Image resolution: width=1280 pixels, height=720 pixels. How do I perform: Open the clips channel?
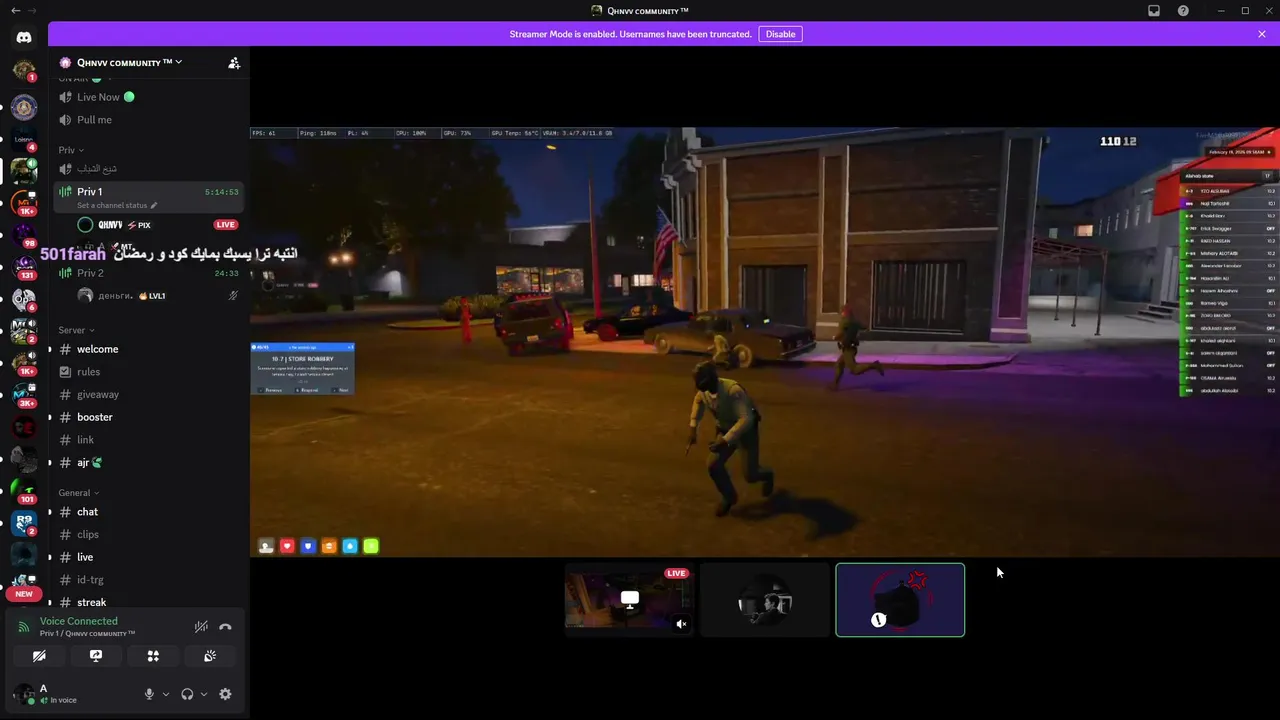click(148, 534)
